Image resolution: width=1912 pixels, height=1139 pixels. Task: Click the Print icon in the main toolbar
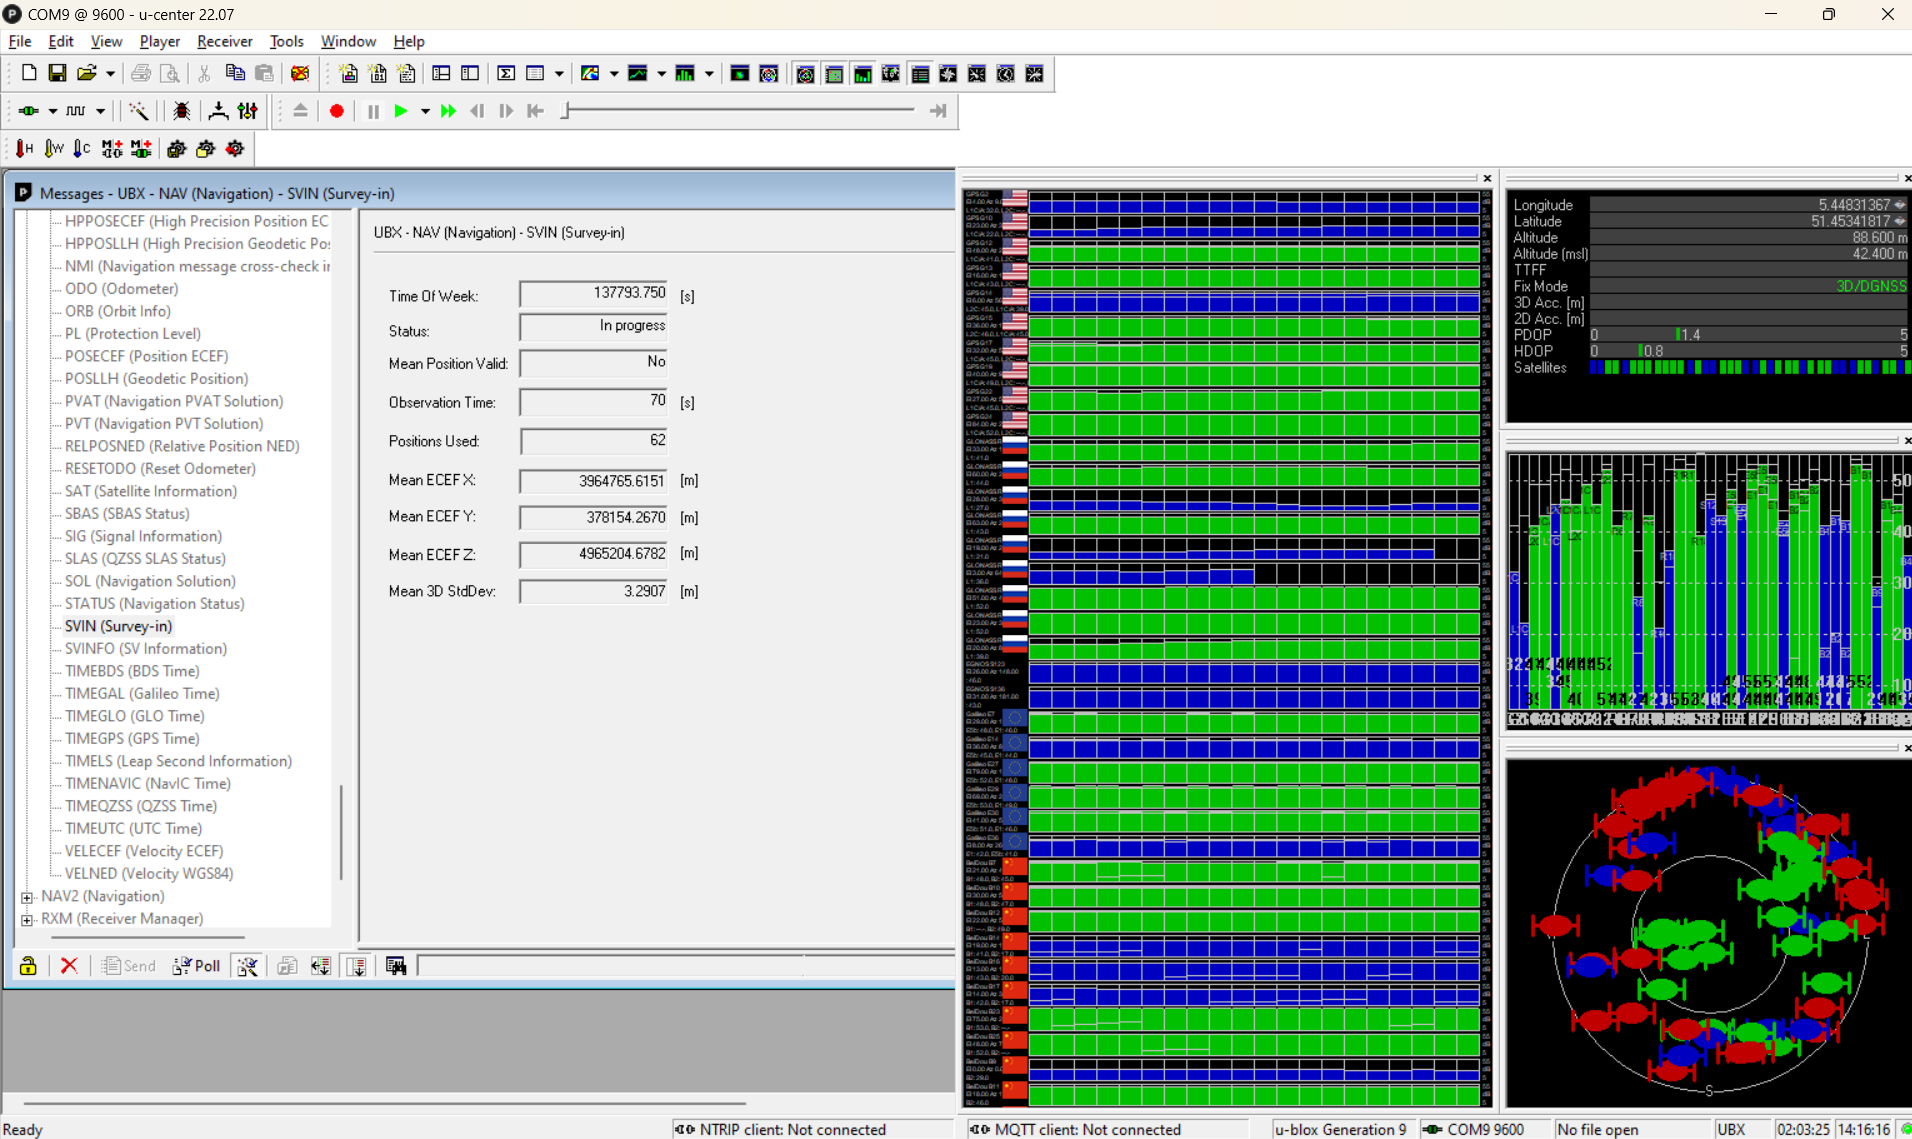(141, 73)
